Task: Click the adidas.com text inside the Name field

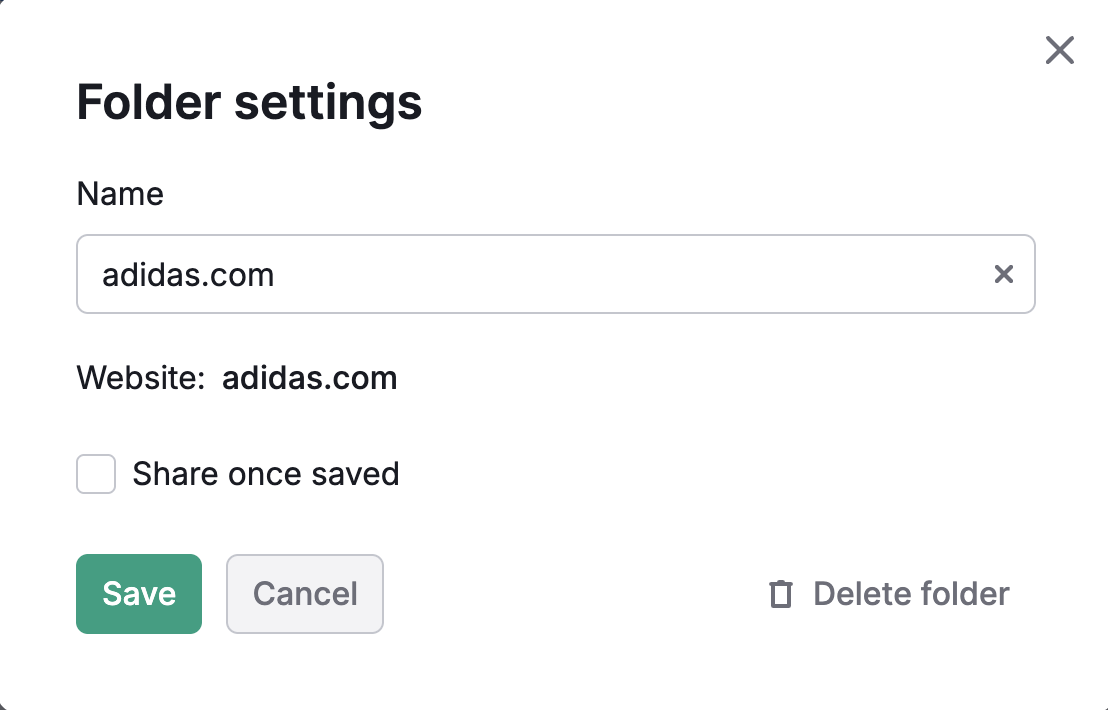Action: pos(188,274)
